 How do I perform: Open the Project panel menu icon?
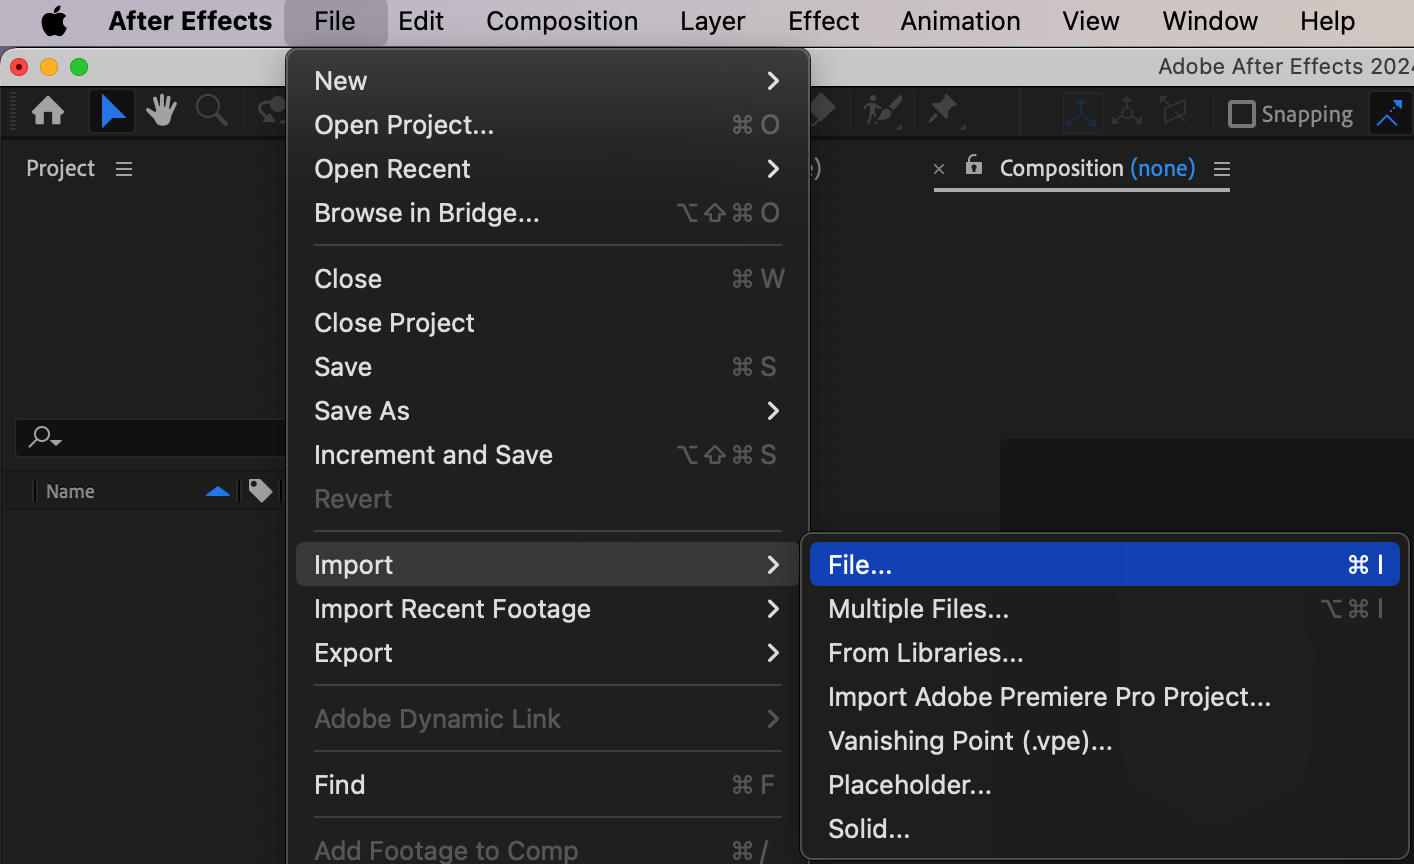point(124,169)
